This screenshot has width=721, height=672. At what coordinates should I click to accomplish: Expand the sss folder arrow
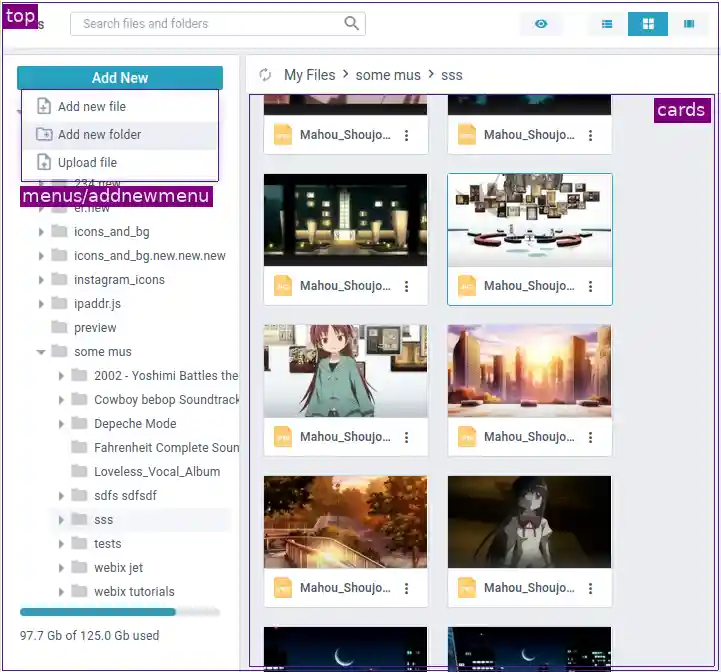[x=61, y=520]
